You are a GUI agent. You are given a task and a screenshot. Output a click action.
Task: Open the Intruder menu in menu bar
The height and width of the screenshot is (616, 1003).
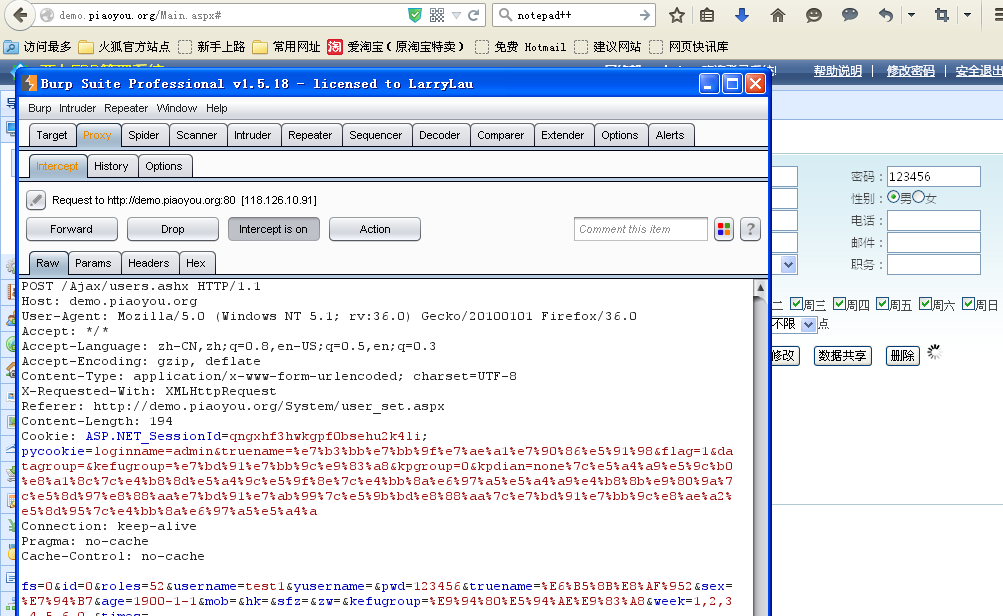coord(77,108)
